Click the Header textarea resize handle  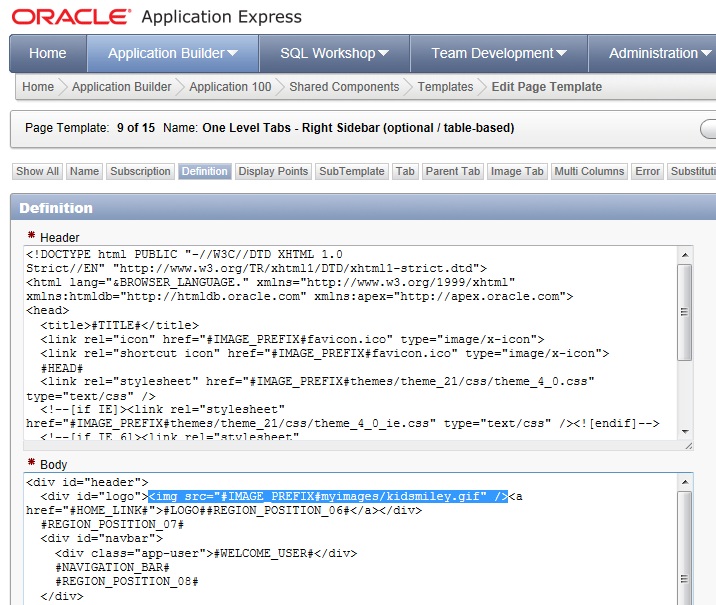click(x=689, y=446)
